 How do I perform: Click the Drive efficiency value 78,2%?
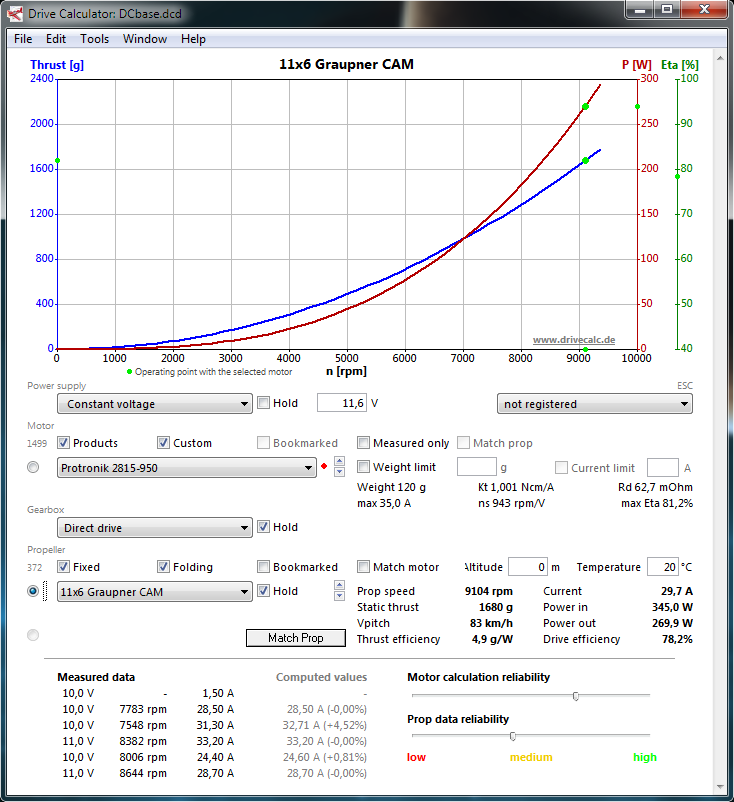point(677,639)
